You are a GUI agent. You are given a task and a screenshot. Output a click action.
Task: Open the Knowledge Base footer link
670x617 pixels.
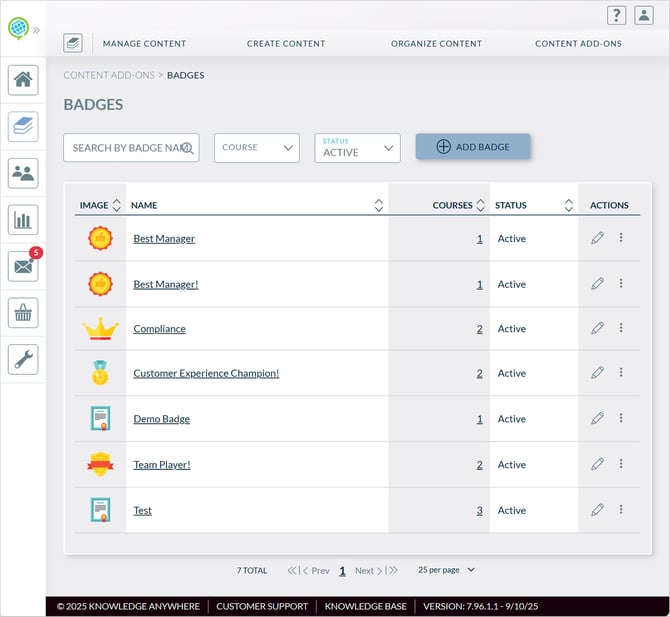365,606
